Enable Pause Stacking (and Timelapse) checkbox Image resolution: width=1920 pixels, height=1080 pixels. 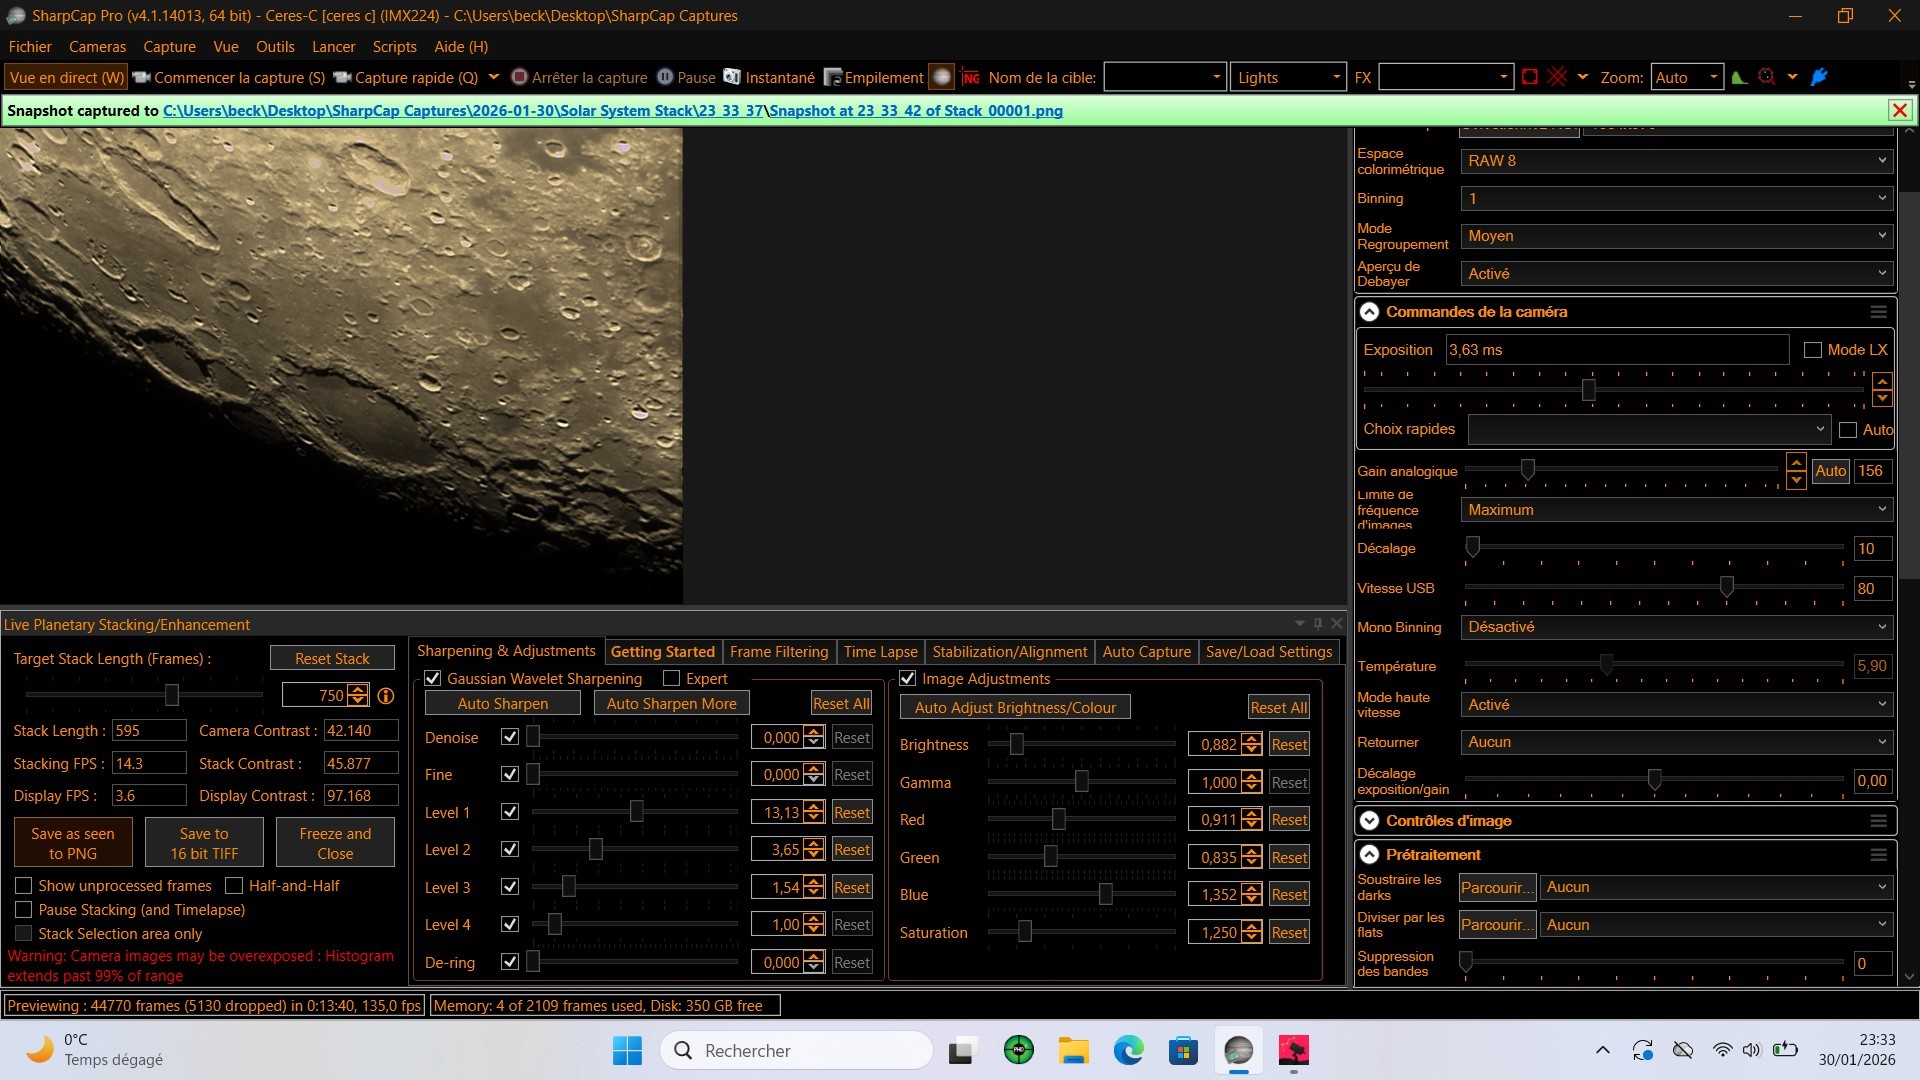point(23,910)
